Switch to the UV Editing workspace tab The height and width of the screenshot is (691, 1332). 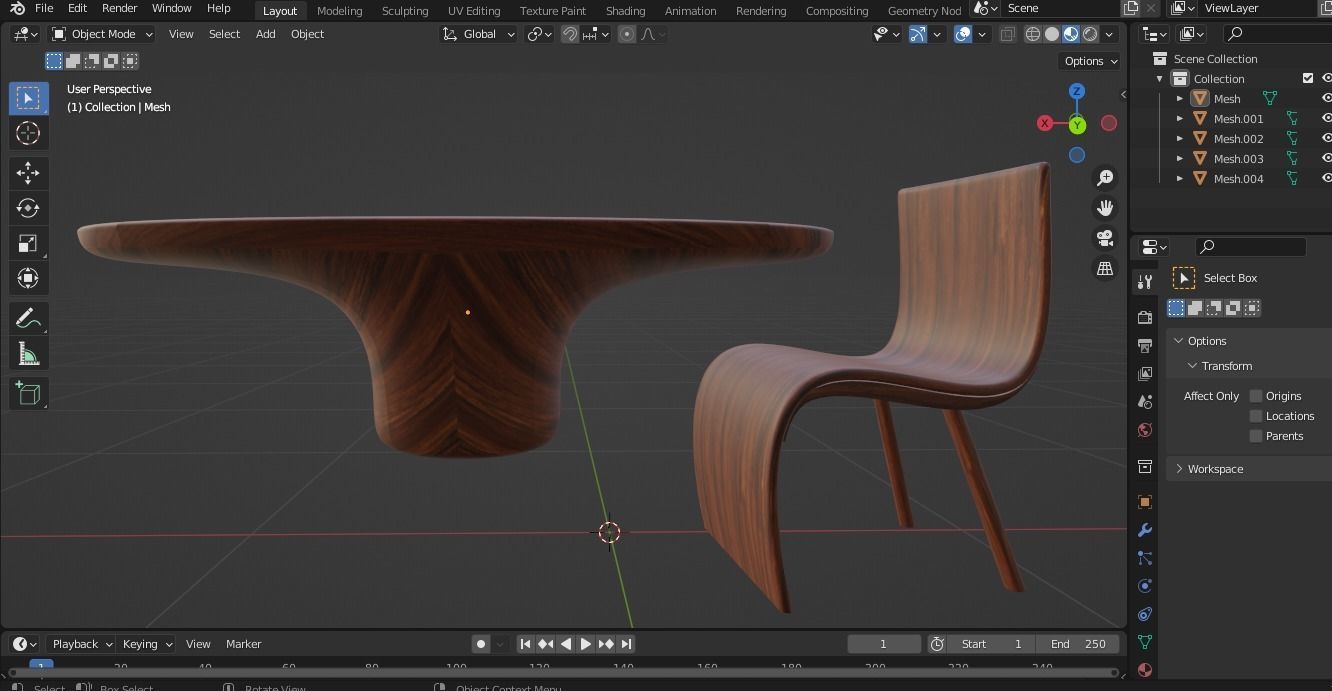(474, 10)
